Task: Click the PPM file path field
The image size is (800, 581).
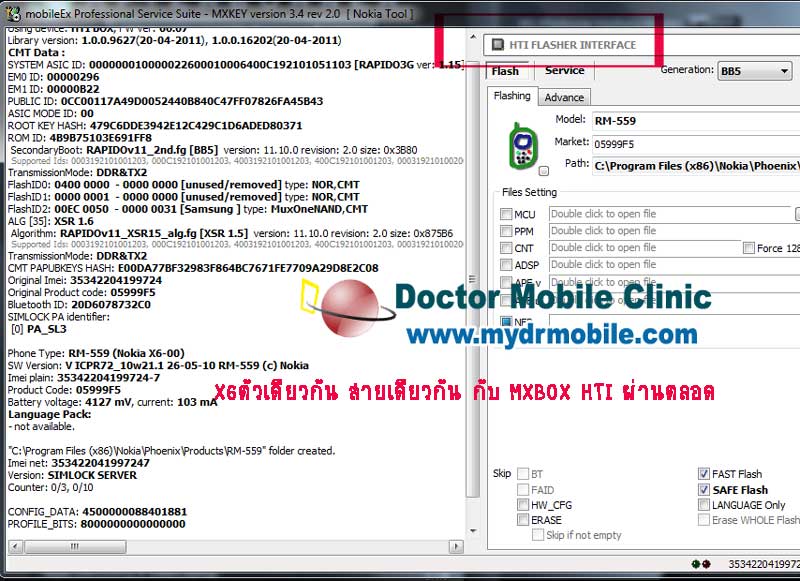Action: [x=674, y=231]
